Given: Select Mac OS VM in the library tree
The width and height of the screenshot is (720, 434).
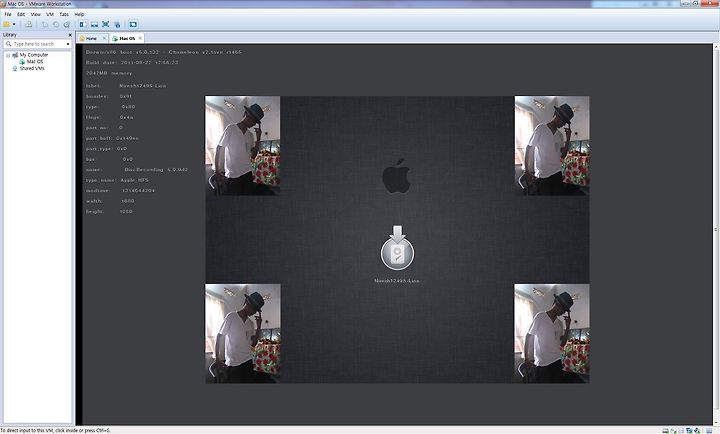Looking at the screenshot, I should point(35,62).
